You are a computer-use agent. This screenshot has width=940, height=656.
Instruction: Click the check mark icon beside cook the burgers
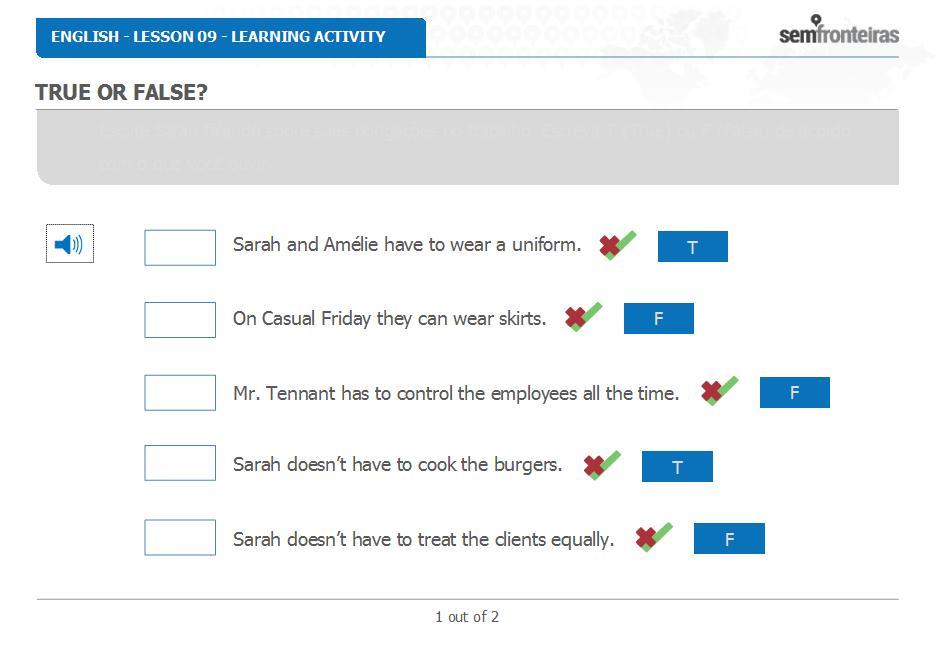pos(602,465)
